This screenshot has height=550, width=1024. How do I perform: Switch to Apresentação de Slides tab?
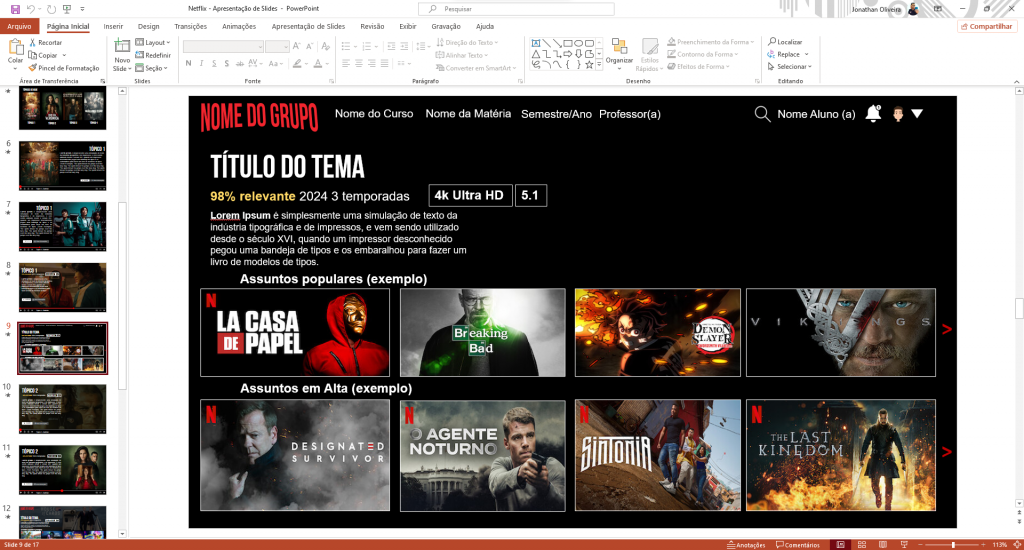308,26
